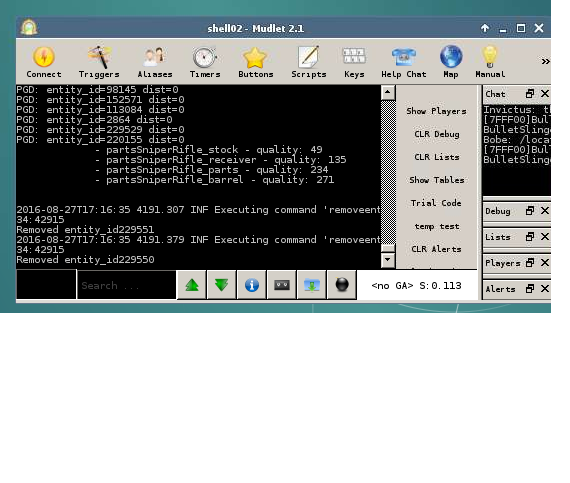Float the Players dock panel
Image resolution: width=570 pixels, height=483 pixels.
pos(530,263)
